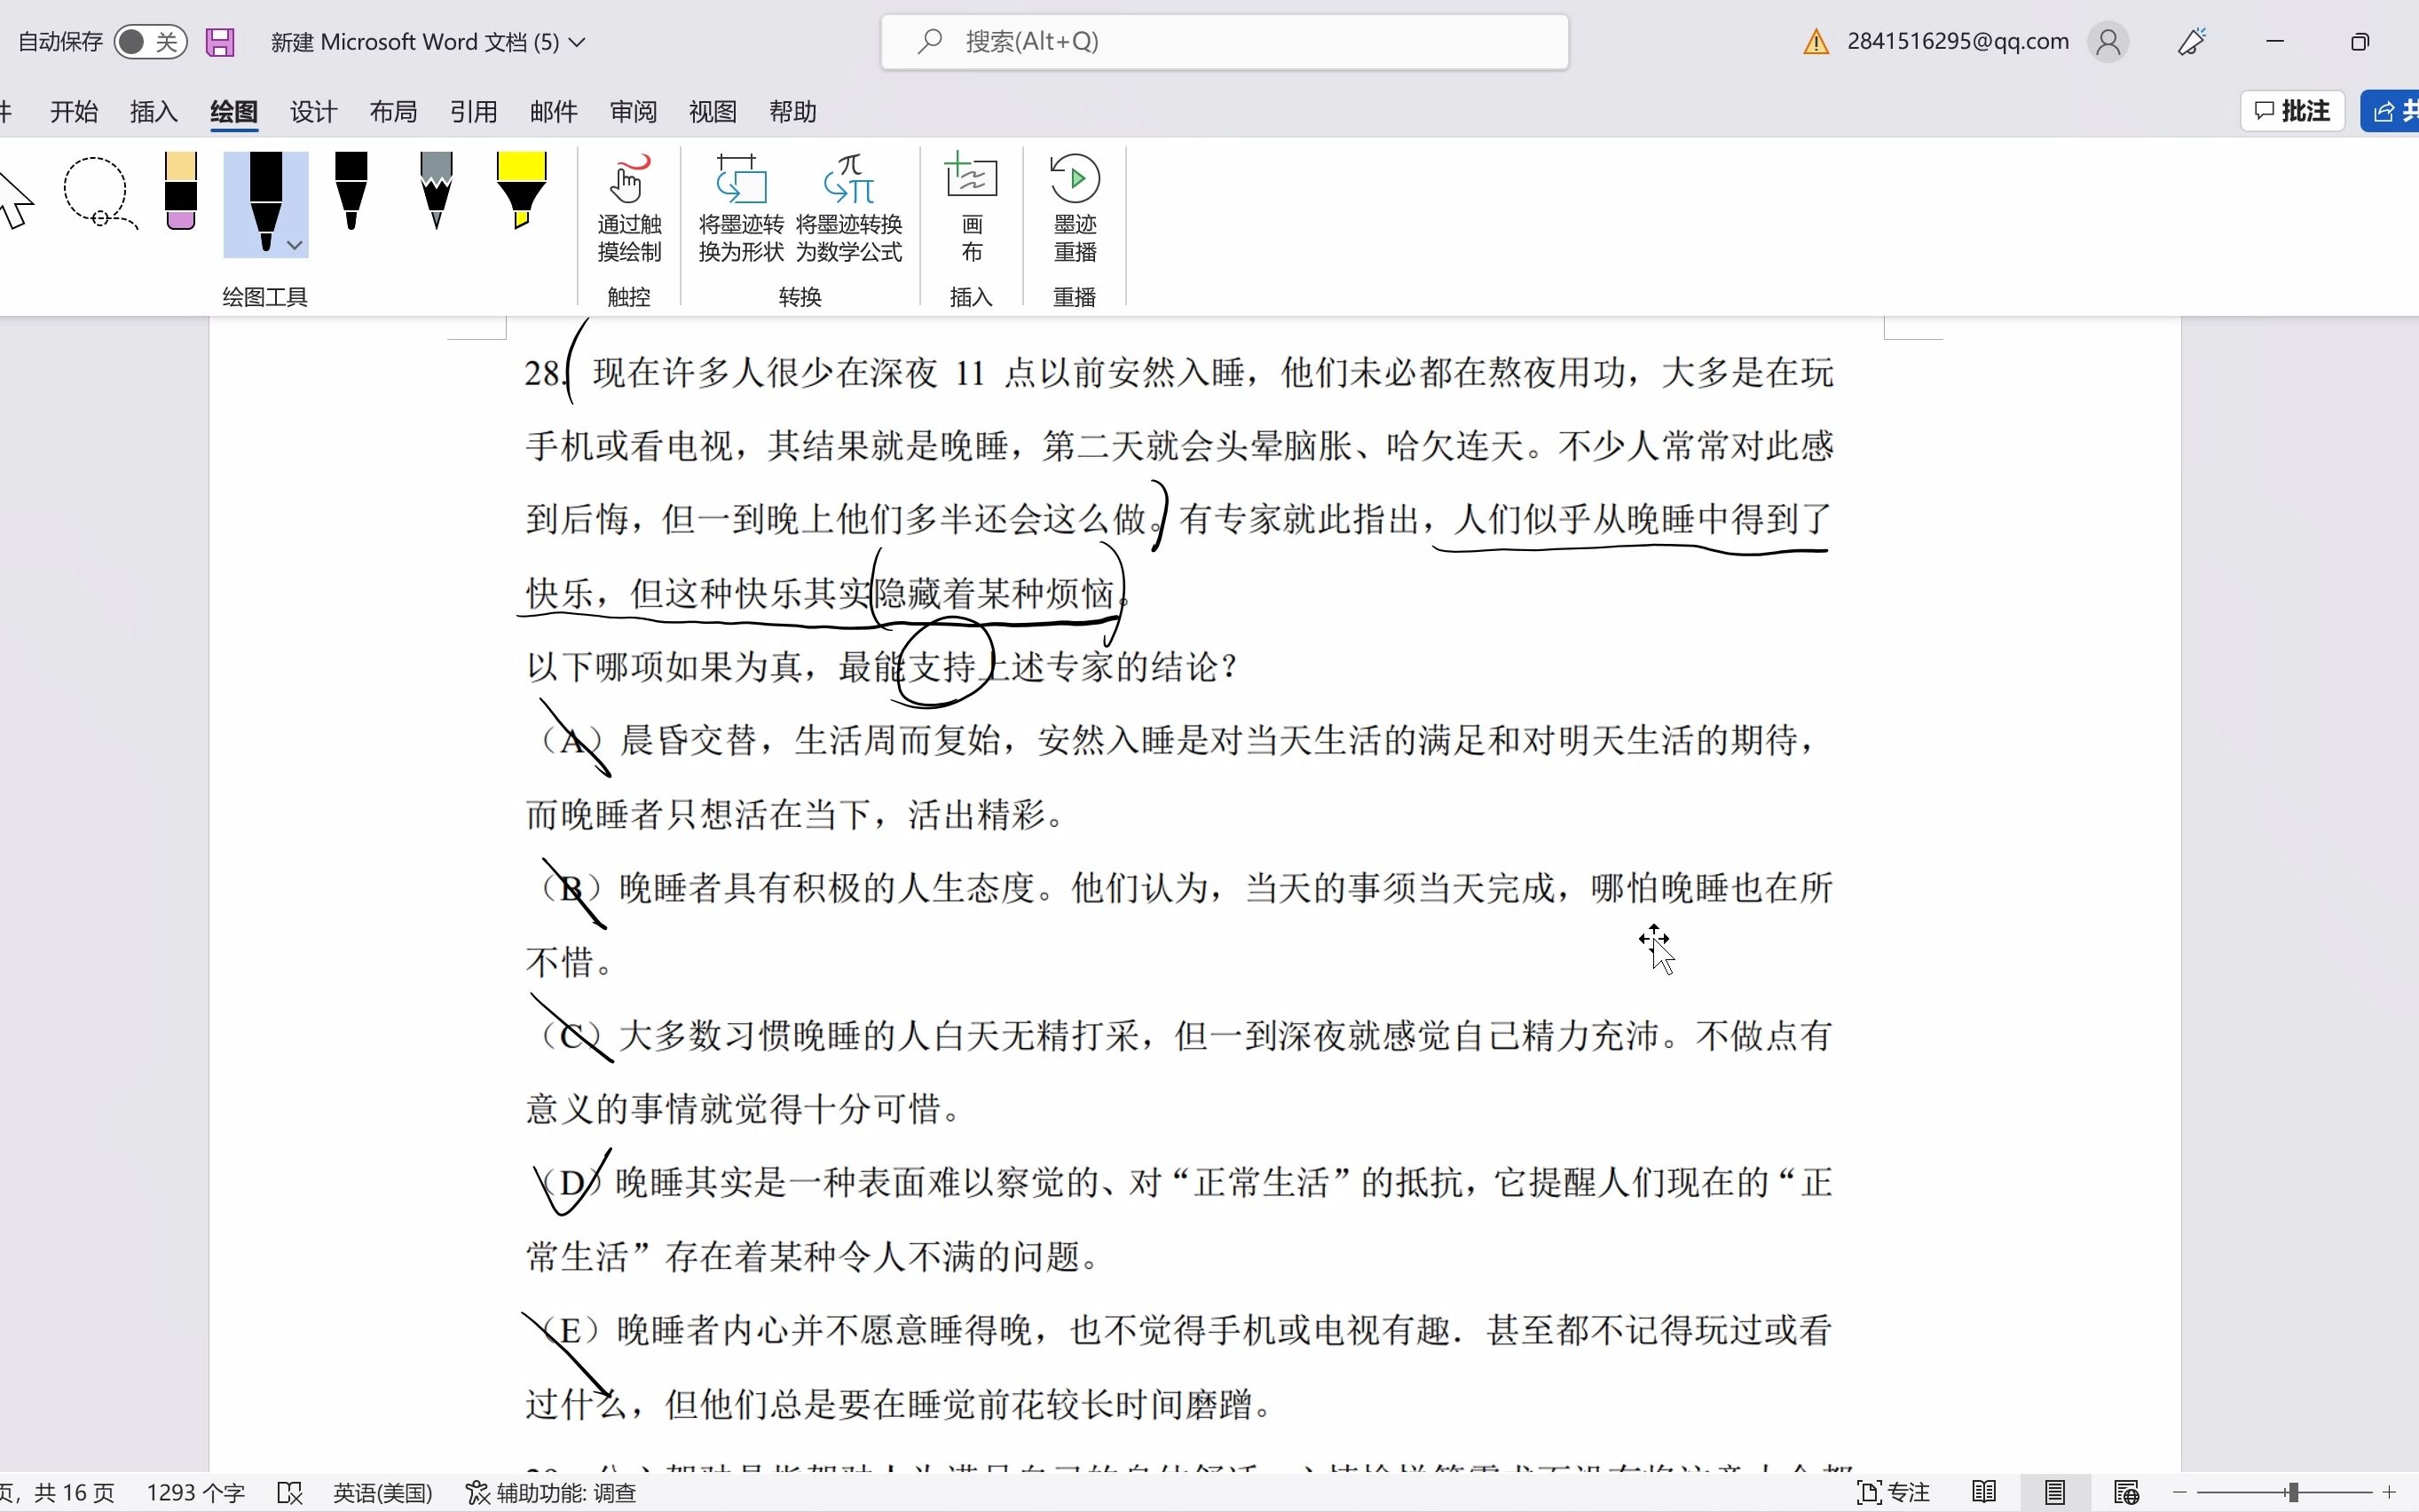Switch to read mode view
Screen dimensions: 2419x1512
point(1984,1493)
